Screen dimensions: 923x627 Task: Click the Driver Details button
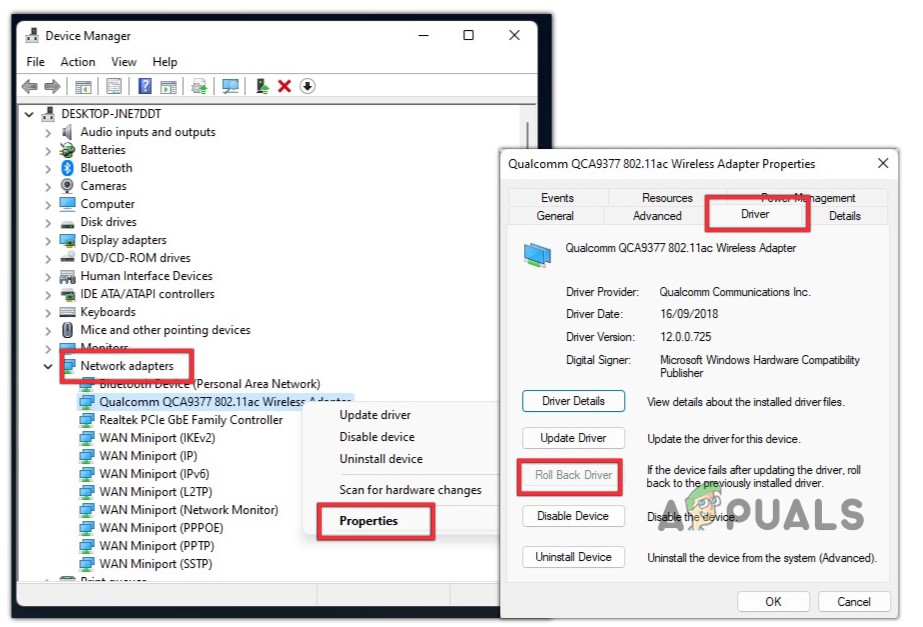(x=573, y=399)
